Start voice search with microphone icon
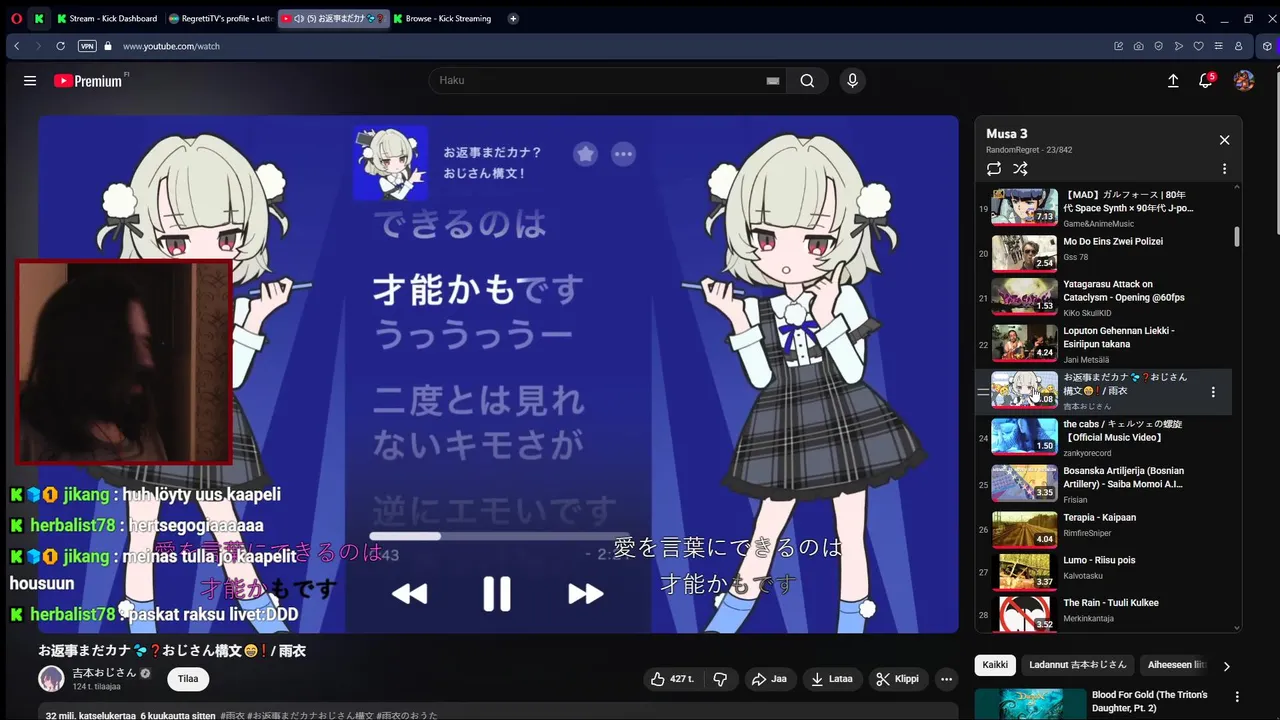Image resolution: width=1280 pixels, height=720 pixels. (x=852, y=81)
